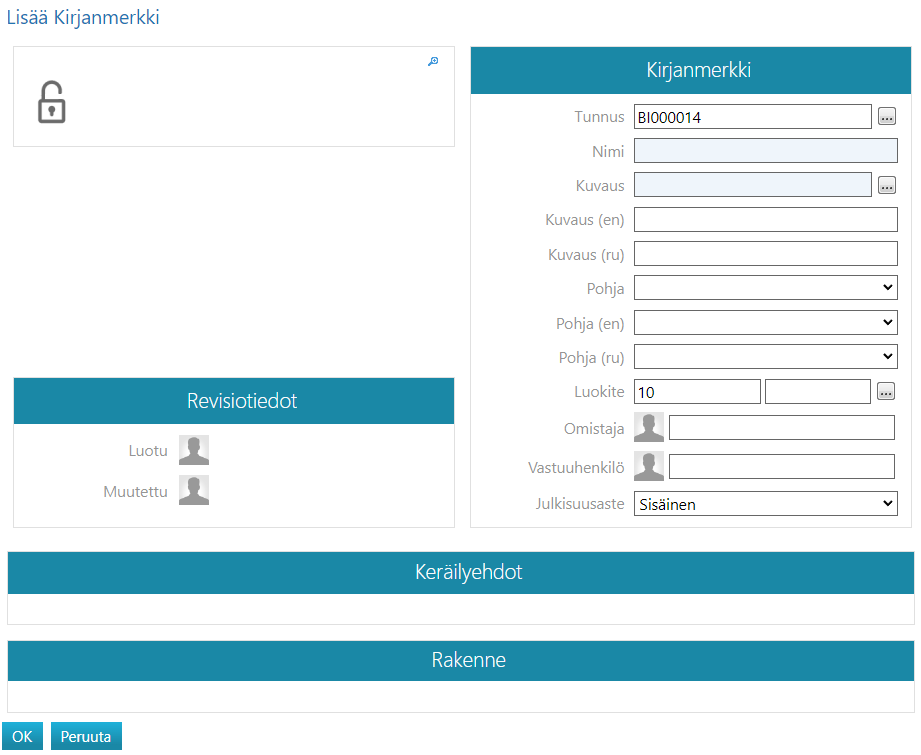Open the Pohja (ru) dropdown list
This screenshot has height=755, width=921.
[x=765, y=357]
